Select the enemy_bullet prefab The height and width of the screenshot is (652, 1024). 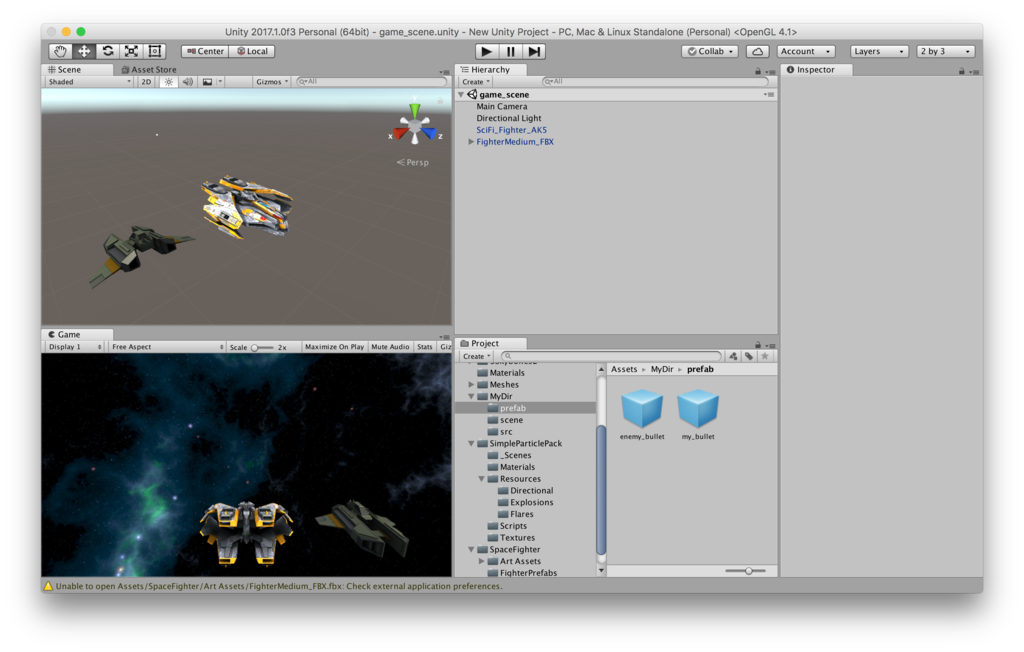642,414
